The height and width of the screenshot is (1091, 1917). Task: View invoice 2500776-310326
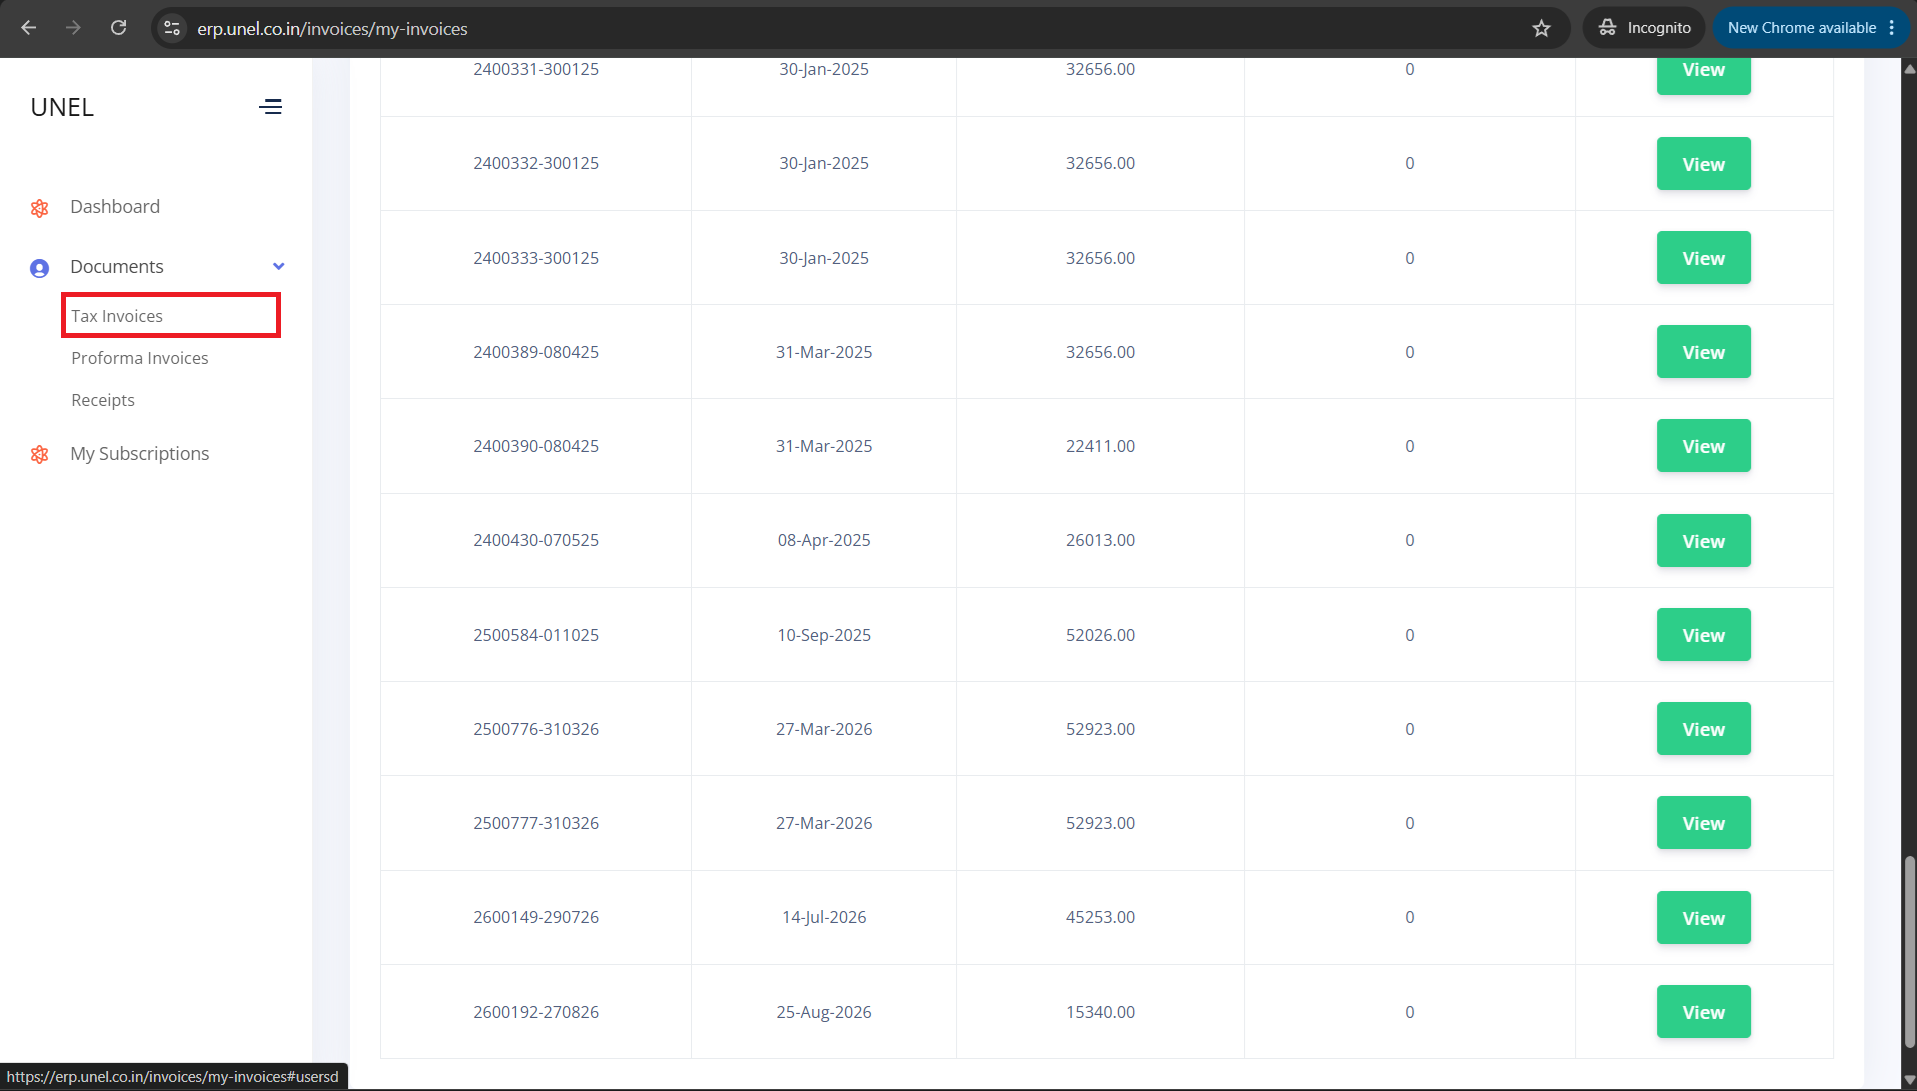pos(1703,729)
